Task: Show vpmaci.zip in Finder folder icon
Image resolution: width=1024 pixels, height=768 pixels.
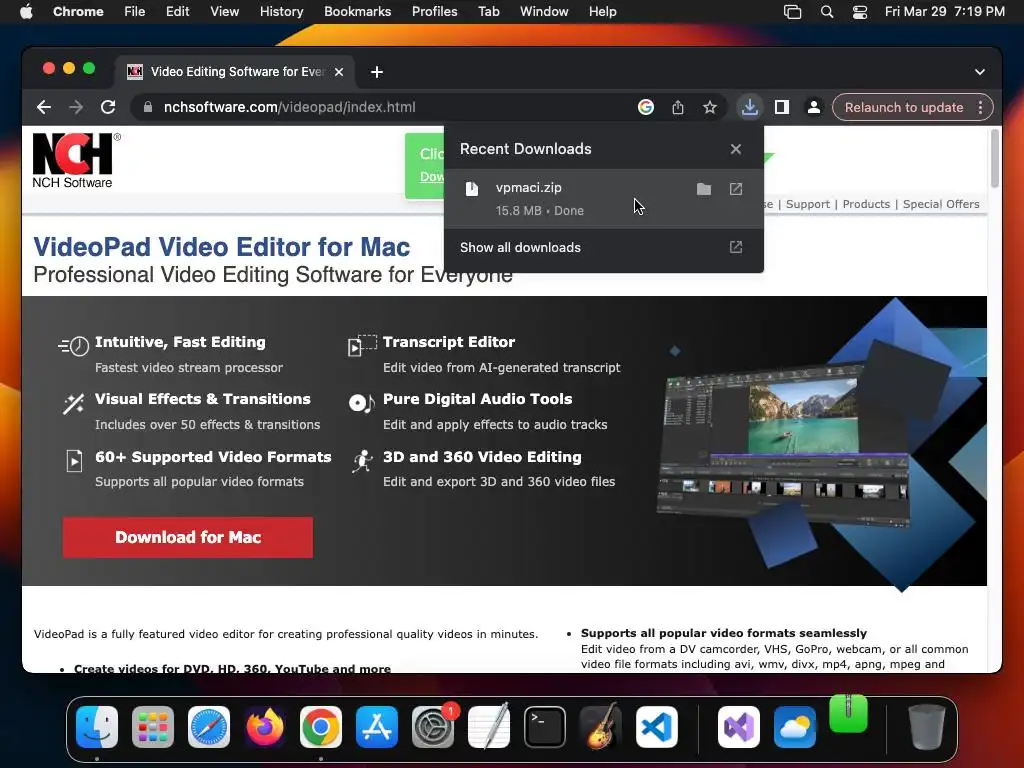Action: (x=703, y=189)
